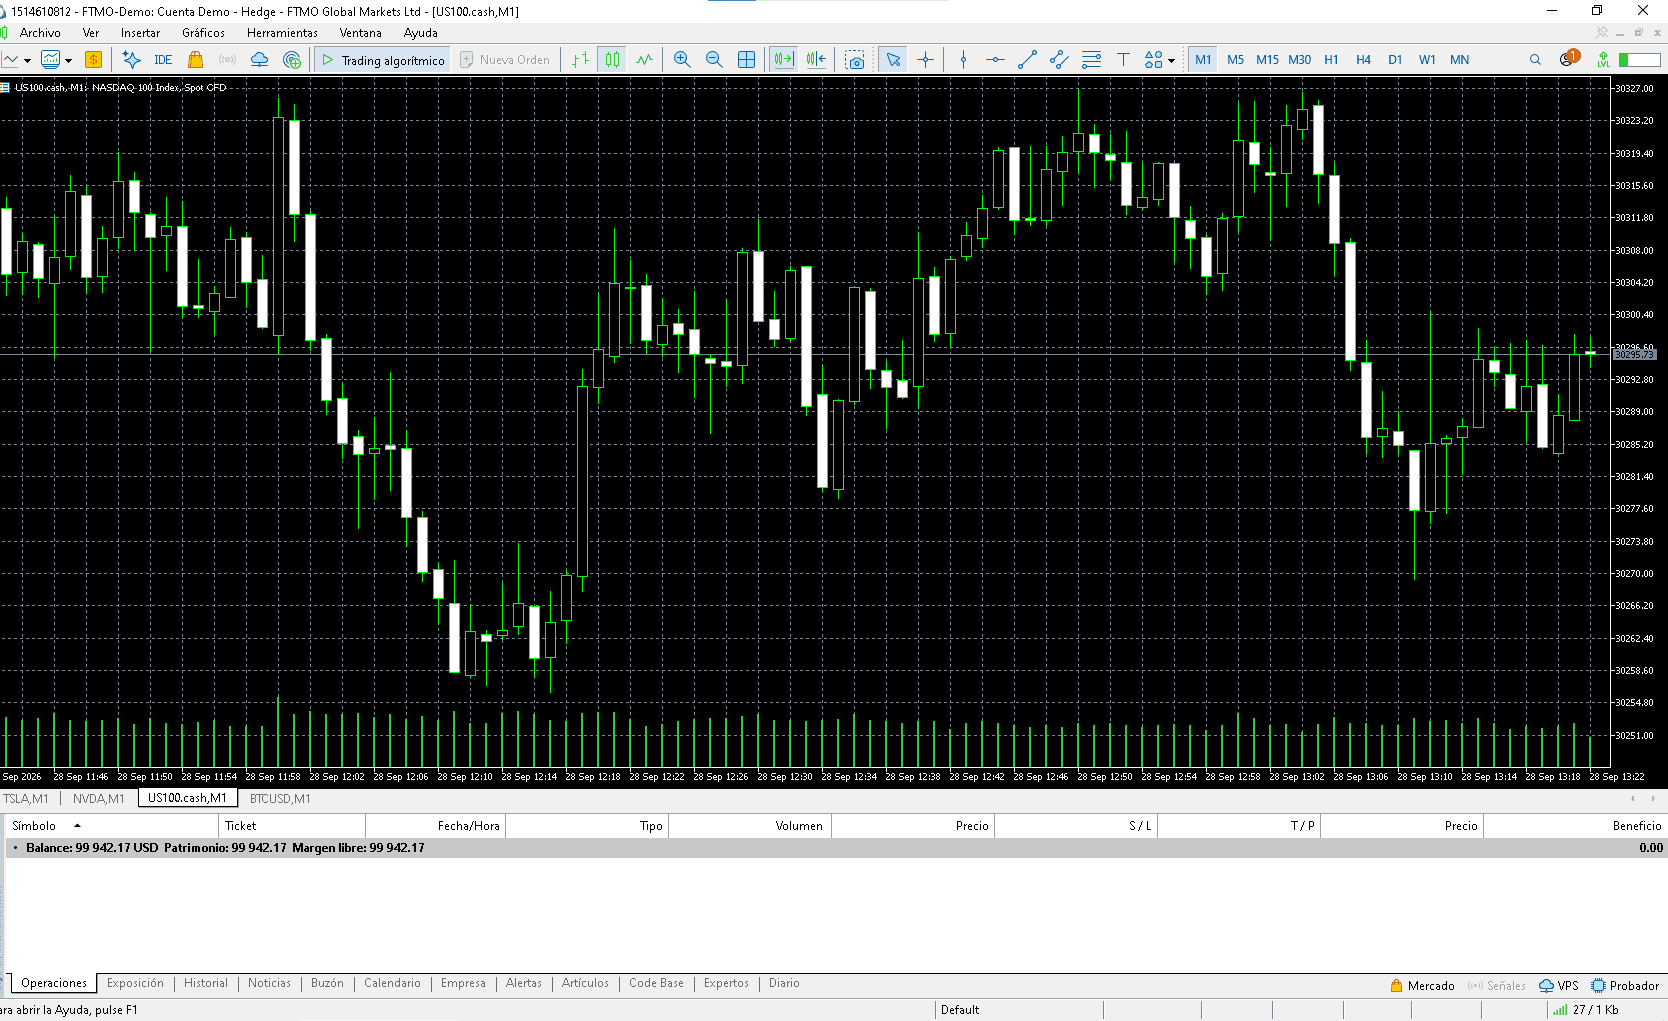Toggle Trading algorítmico on or off
This screenshot has width=1668, height=1021.
click(x=383, y=60)
